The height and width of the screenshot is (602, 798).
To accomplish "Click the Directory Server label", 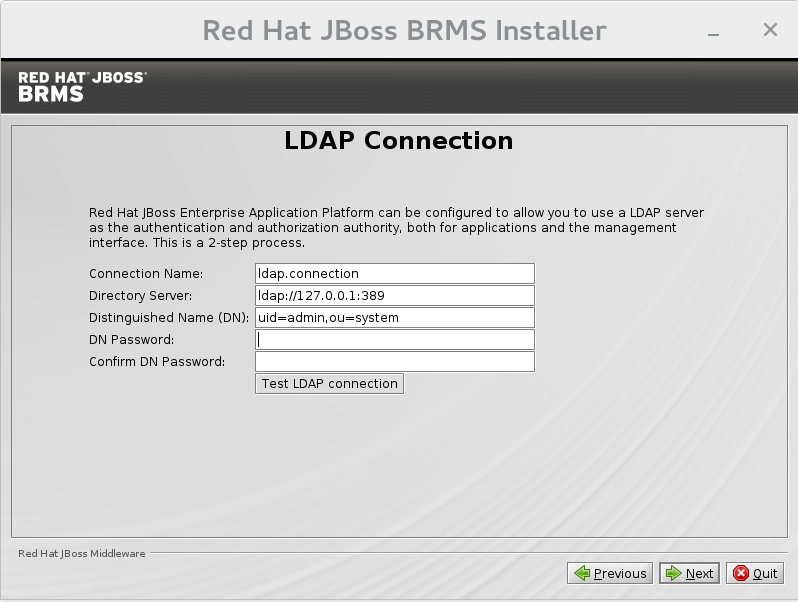I will (140, 296).
